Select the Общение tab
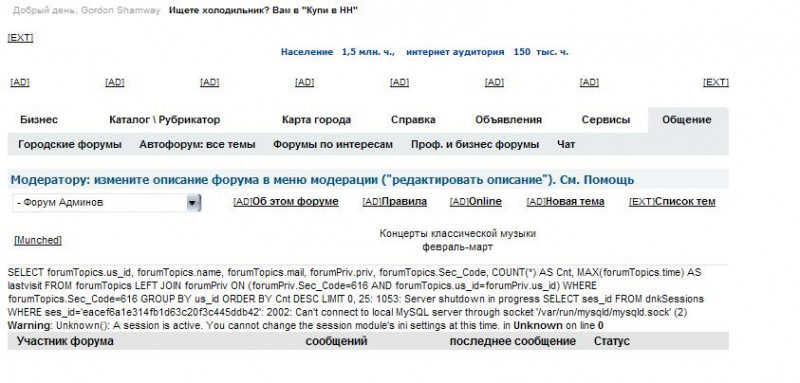Viewport: 800px width, 383px height. 687,120
